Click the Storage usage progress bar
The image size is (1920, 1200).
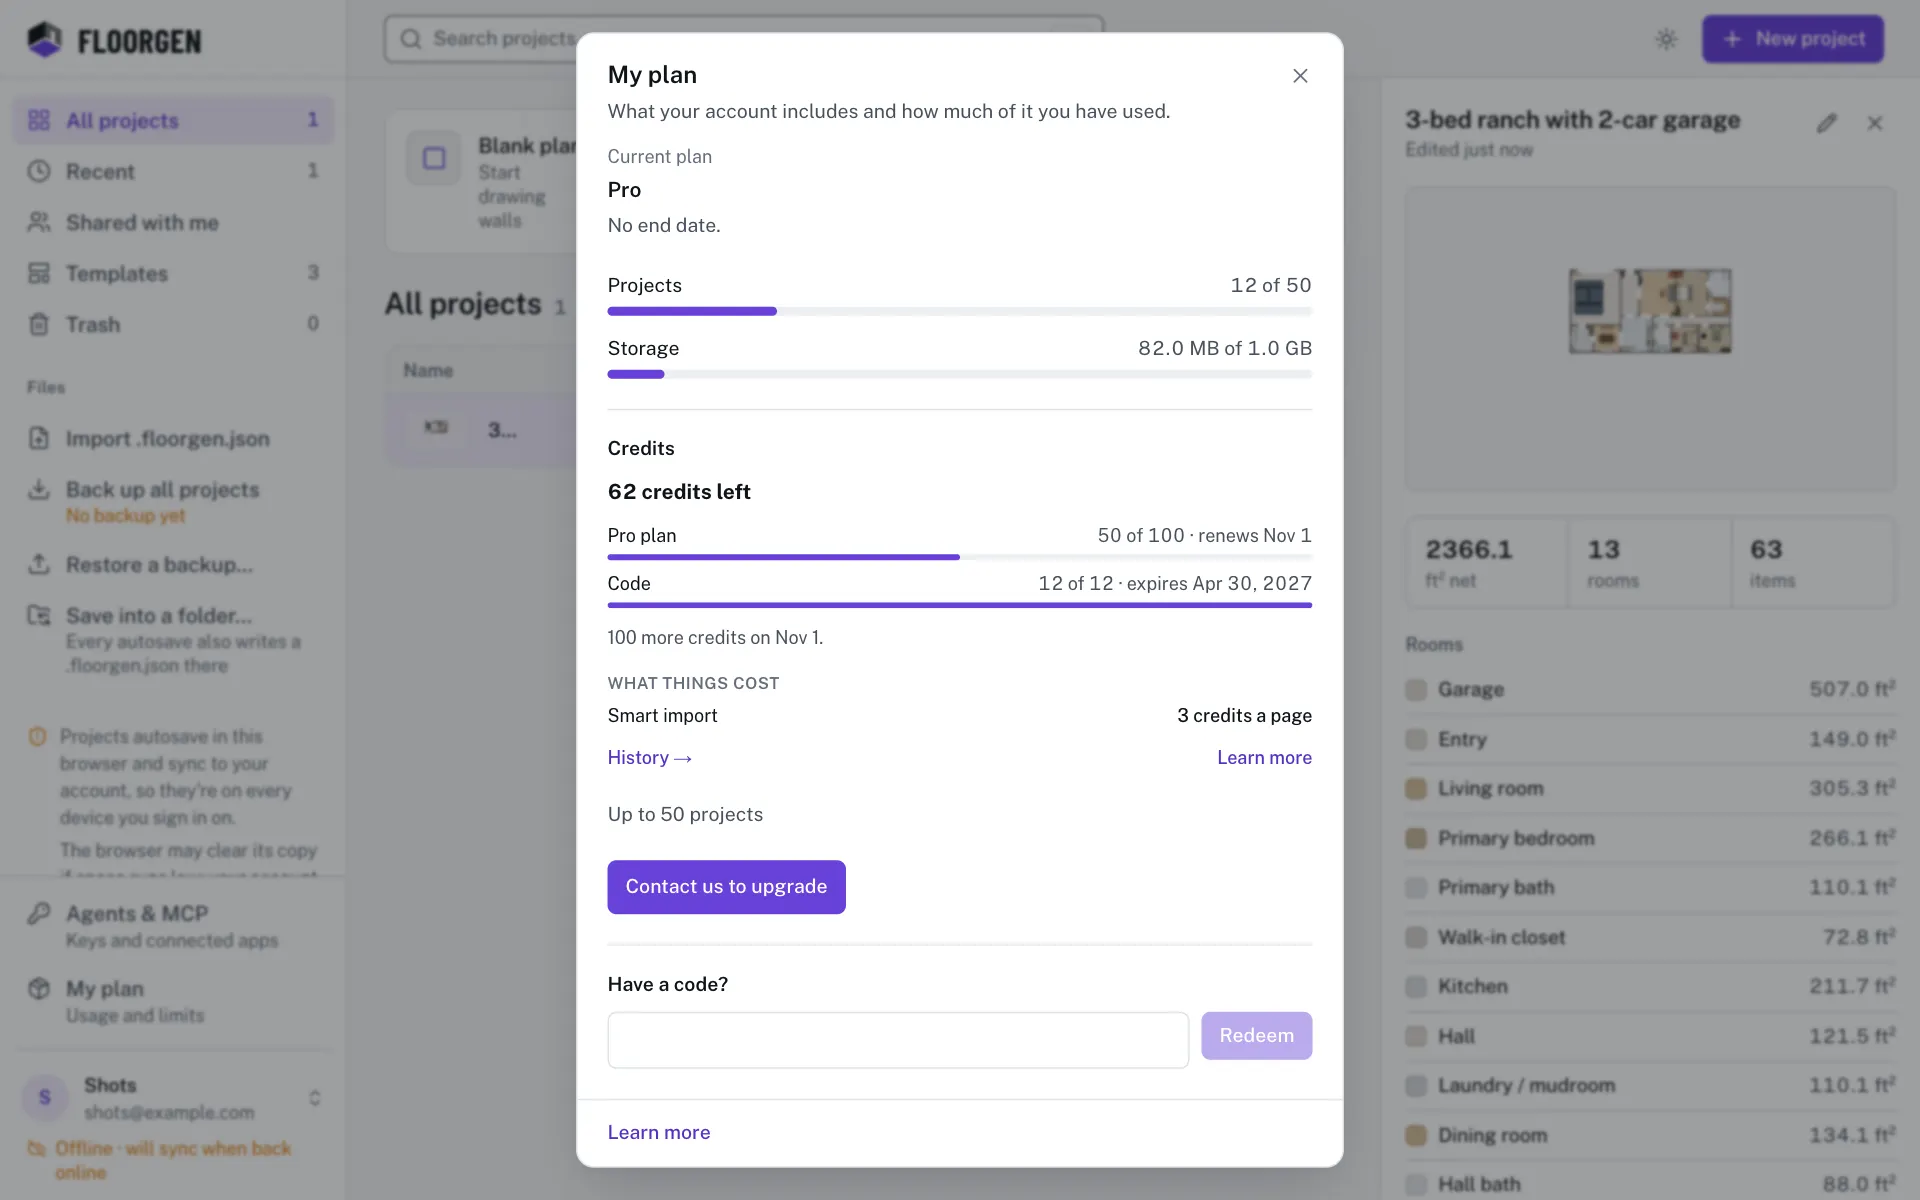[x=960, y=374]
